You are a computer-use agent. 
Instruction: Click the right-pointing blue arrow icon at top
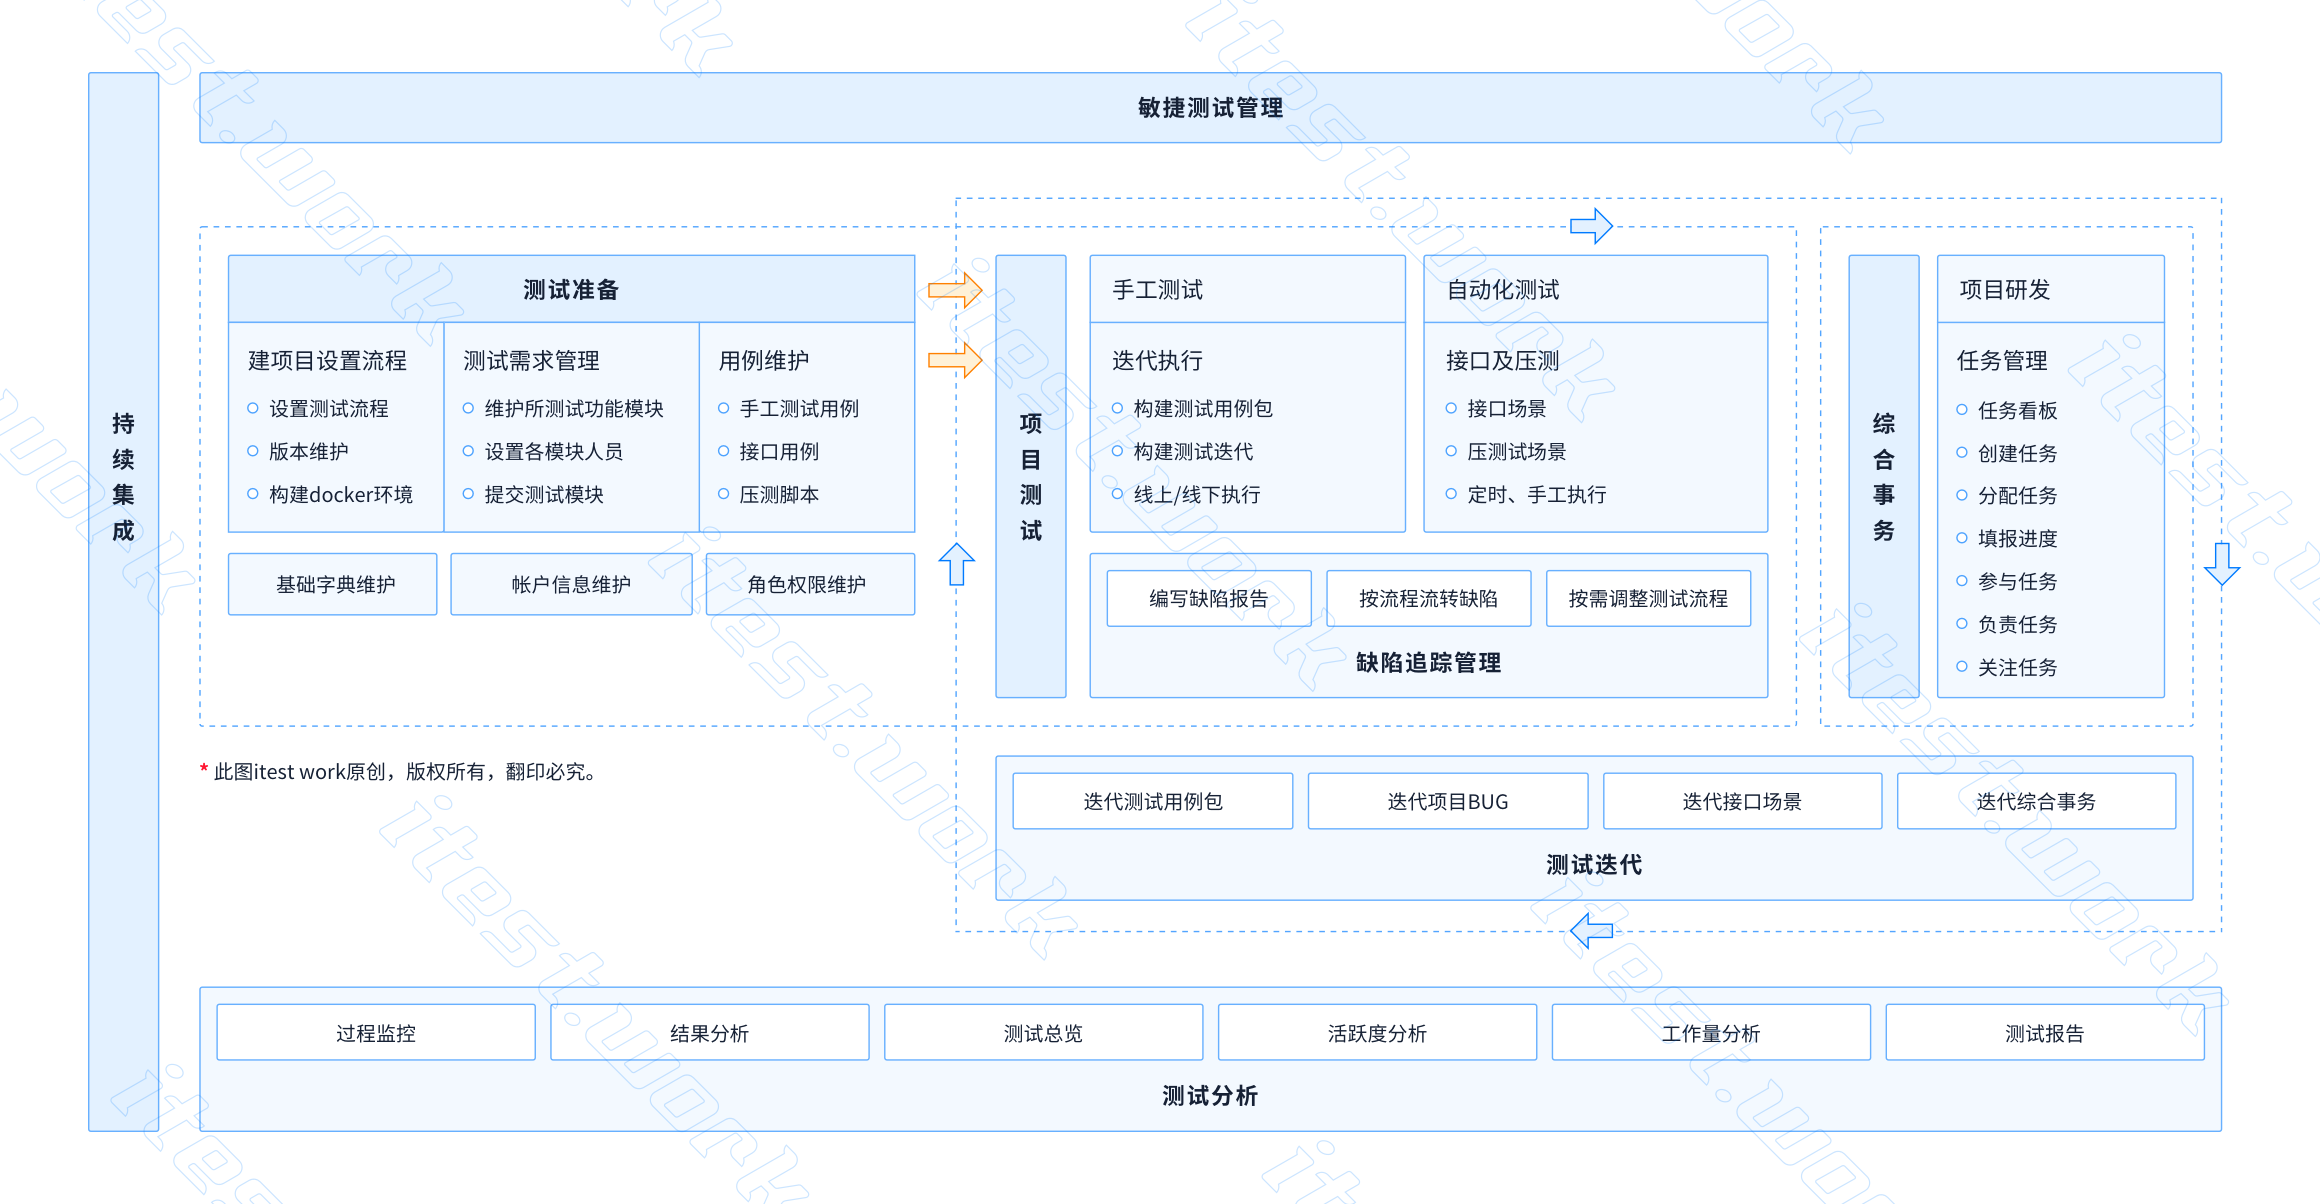click(x=1590, y=226)
